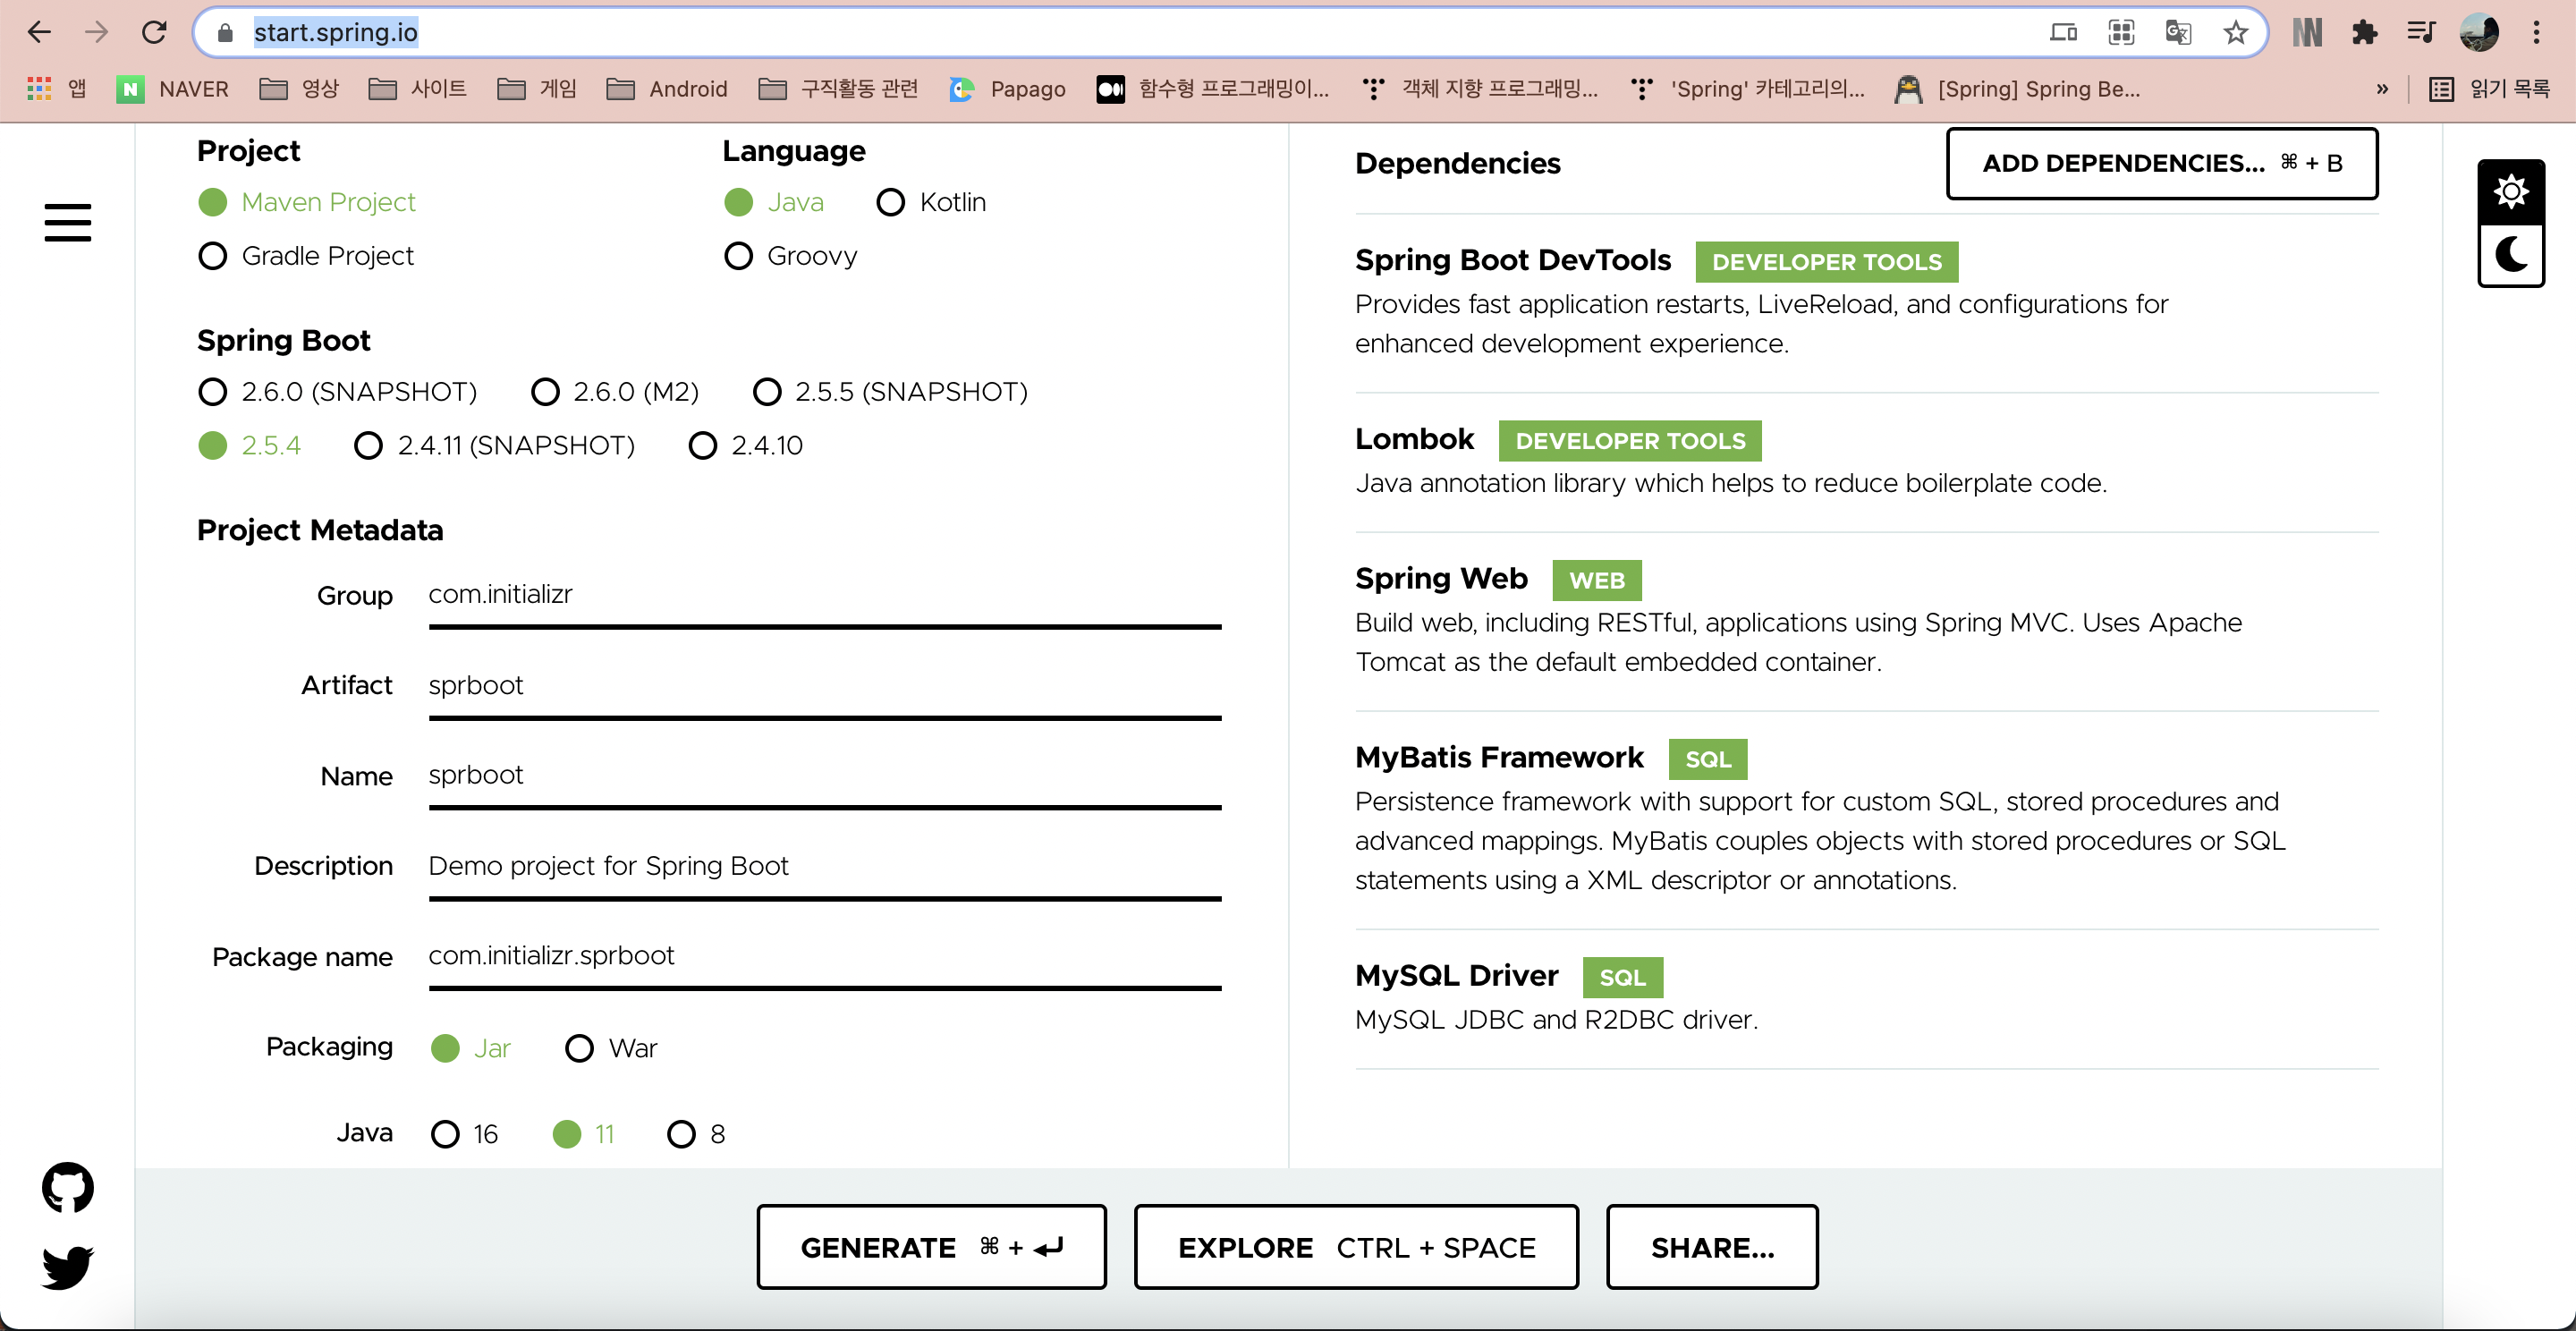Open the Papago bookmark
Screen dimensions: 2576x1331
pyautogui.click(x=1007, y=89)
